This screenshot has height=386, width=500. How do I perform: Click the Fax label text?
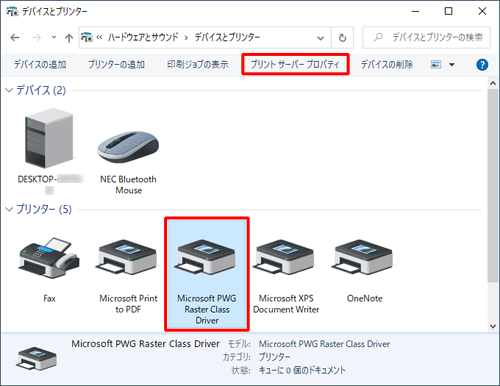coord(49,298)
